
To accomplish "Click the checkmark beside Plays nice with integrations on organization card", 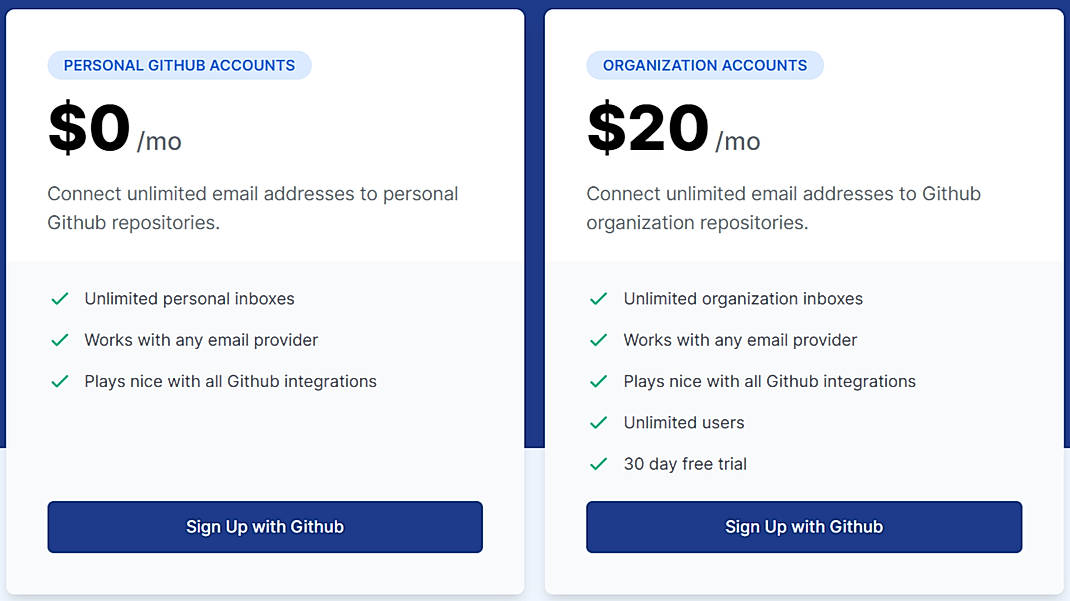I will click(x=598, y=381).
